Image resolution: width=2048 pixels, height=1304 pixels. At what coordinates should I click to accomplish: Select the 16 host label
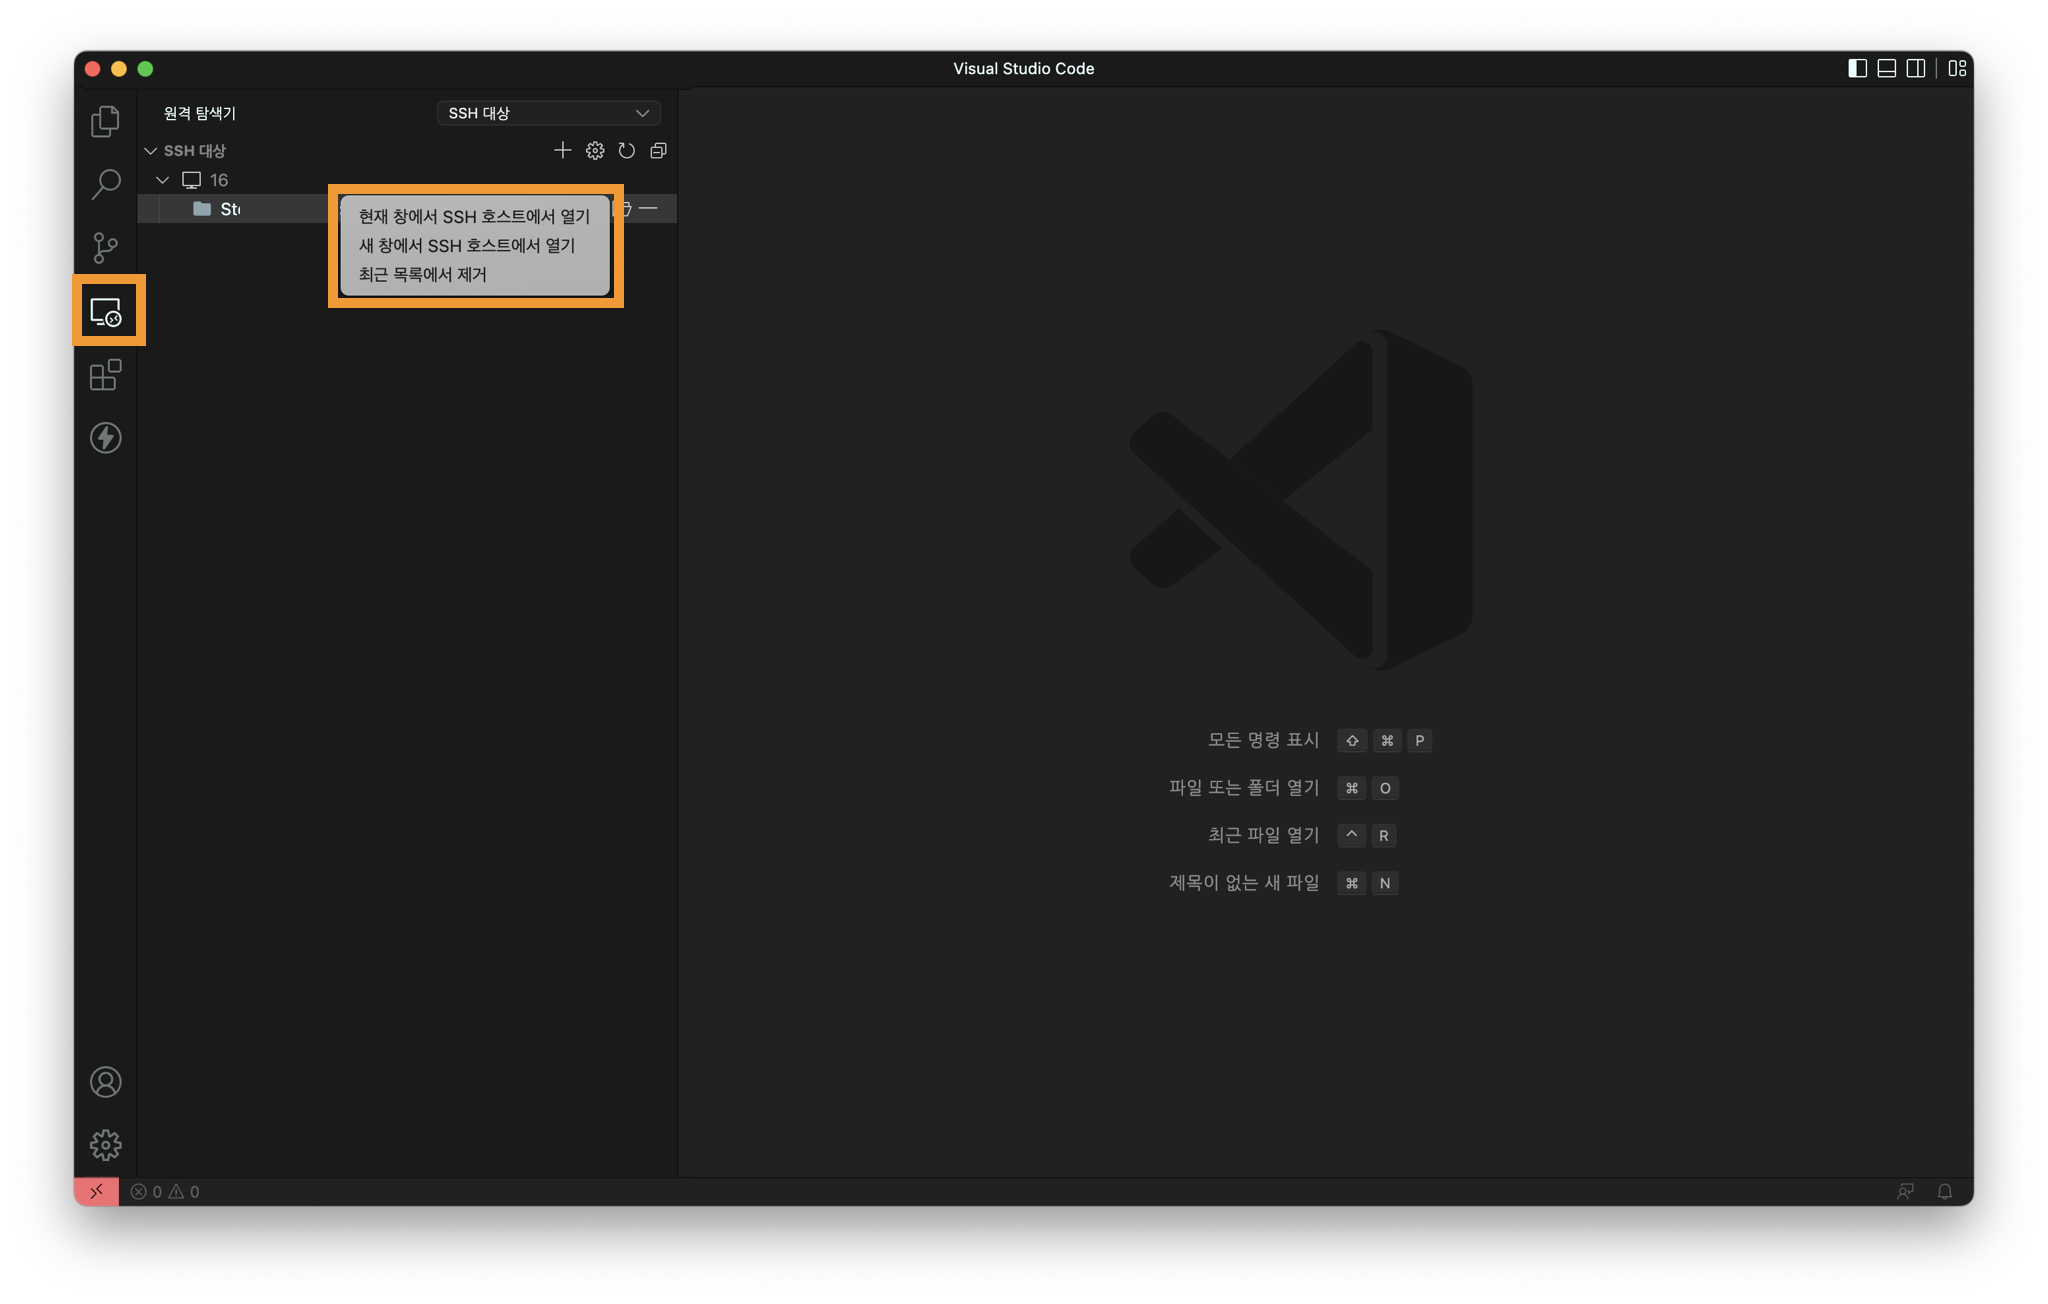[219, 180]
